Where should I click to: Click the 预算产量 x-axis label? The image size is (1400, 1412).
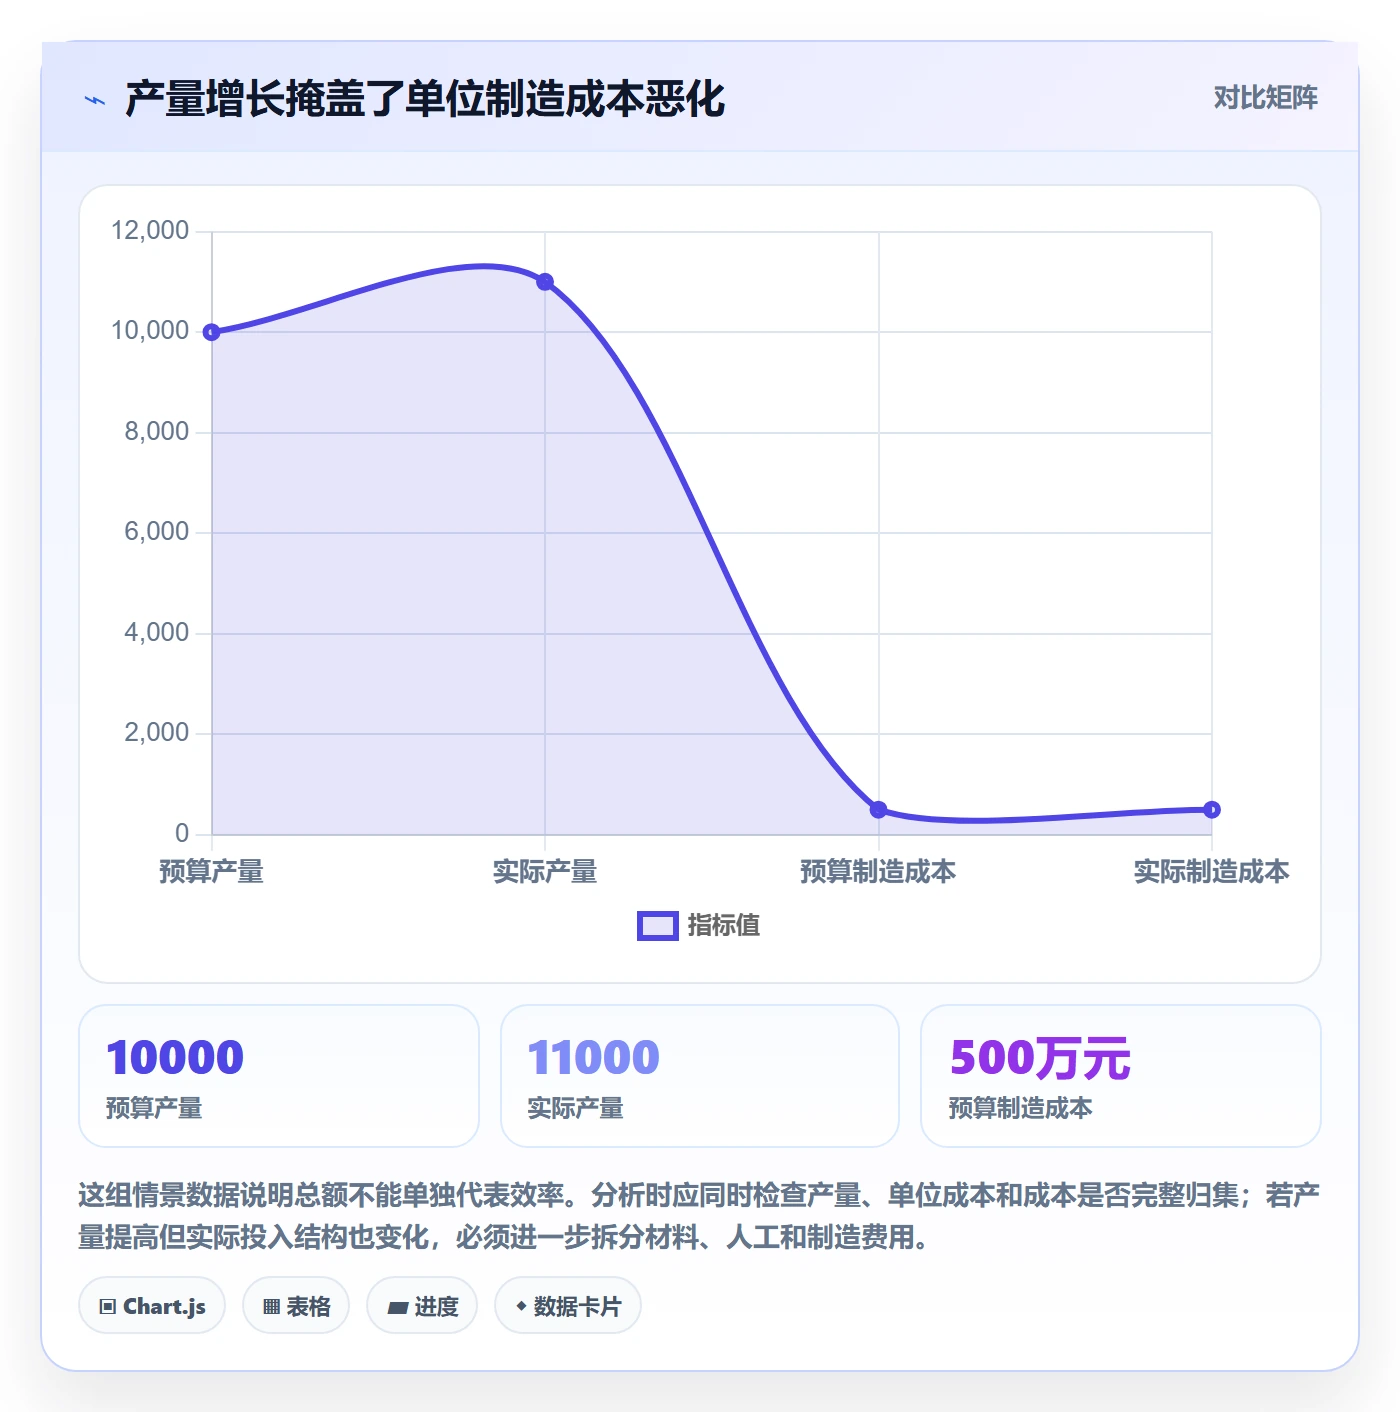[212, 872]
